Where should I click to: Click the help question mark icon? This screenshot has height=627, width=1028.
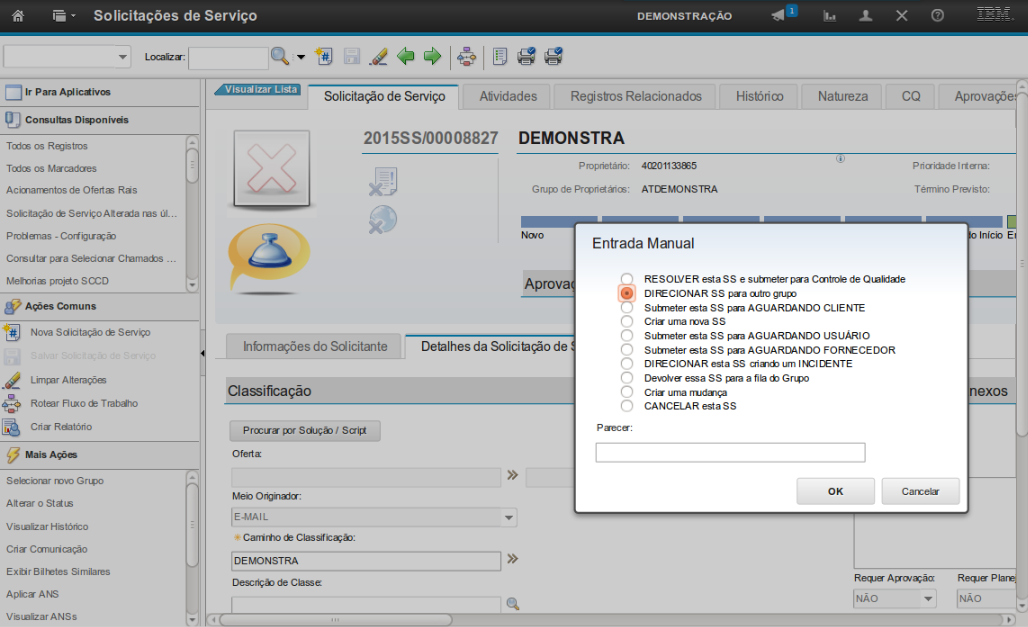point(937,16)
